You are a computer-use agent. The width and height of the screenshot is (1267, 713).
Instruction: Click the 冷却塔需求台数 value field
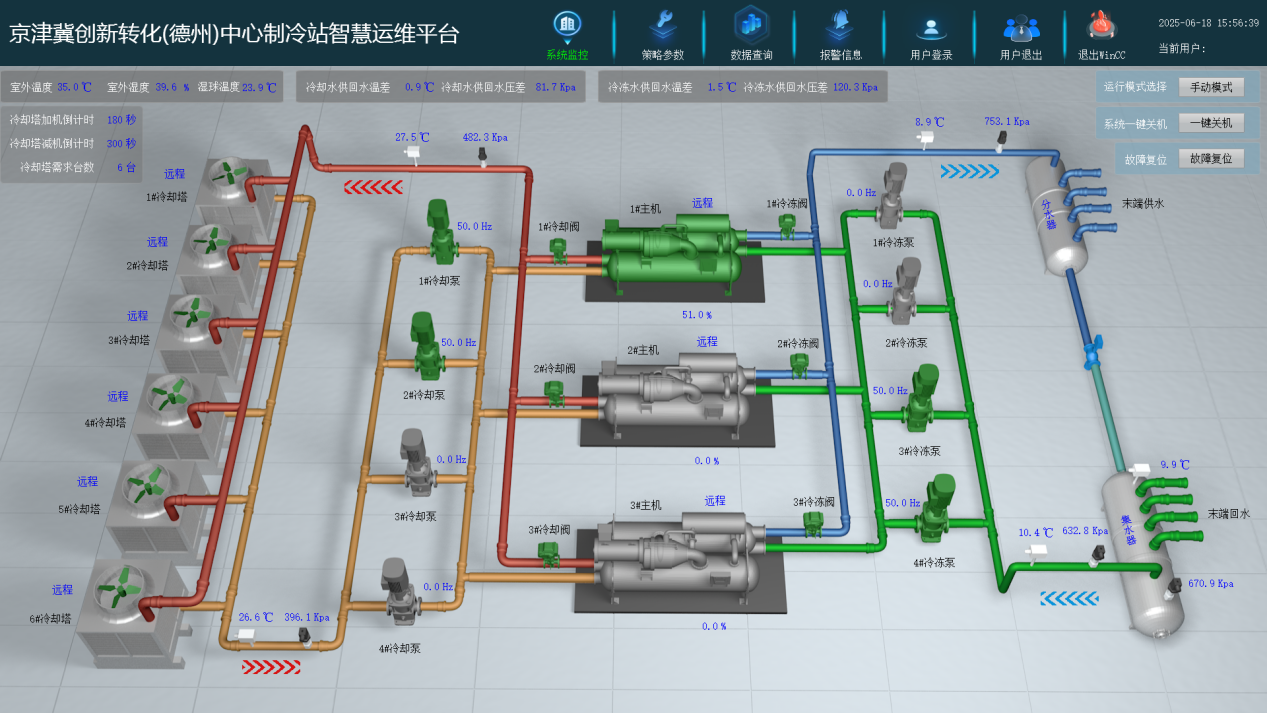125,168
